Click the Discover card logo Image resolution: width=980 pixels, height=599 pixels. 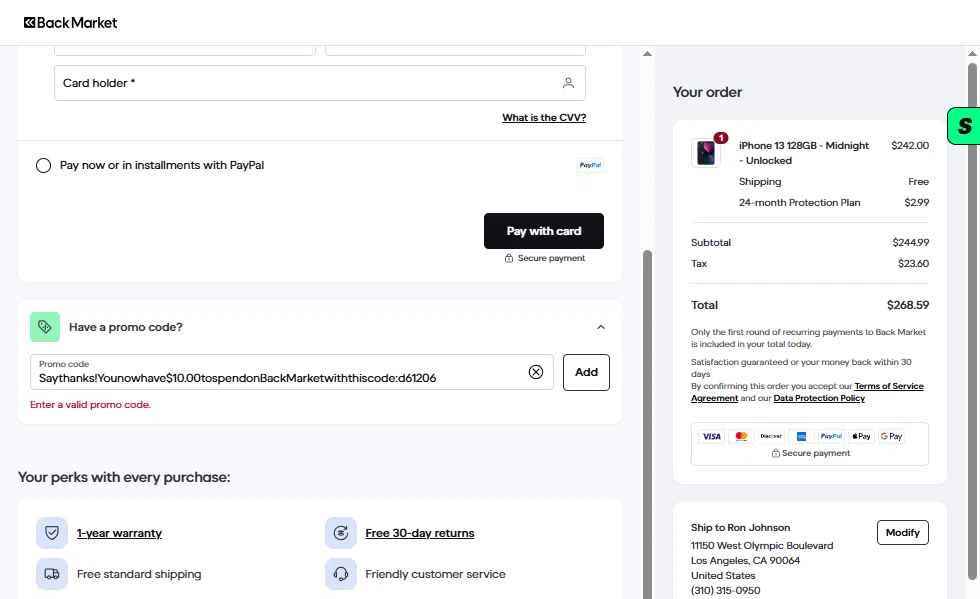tap(771, 436)
